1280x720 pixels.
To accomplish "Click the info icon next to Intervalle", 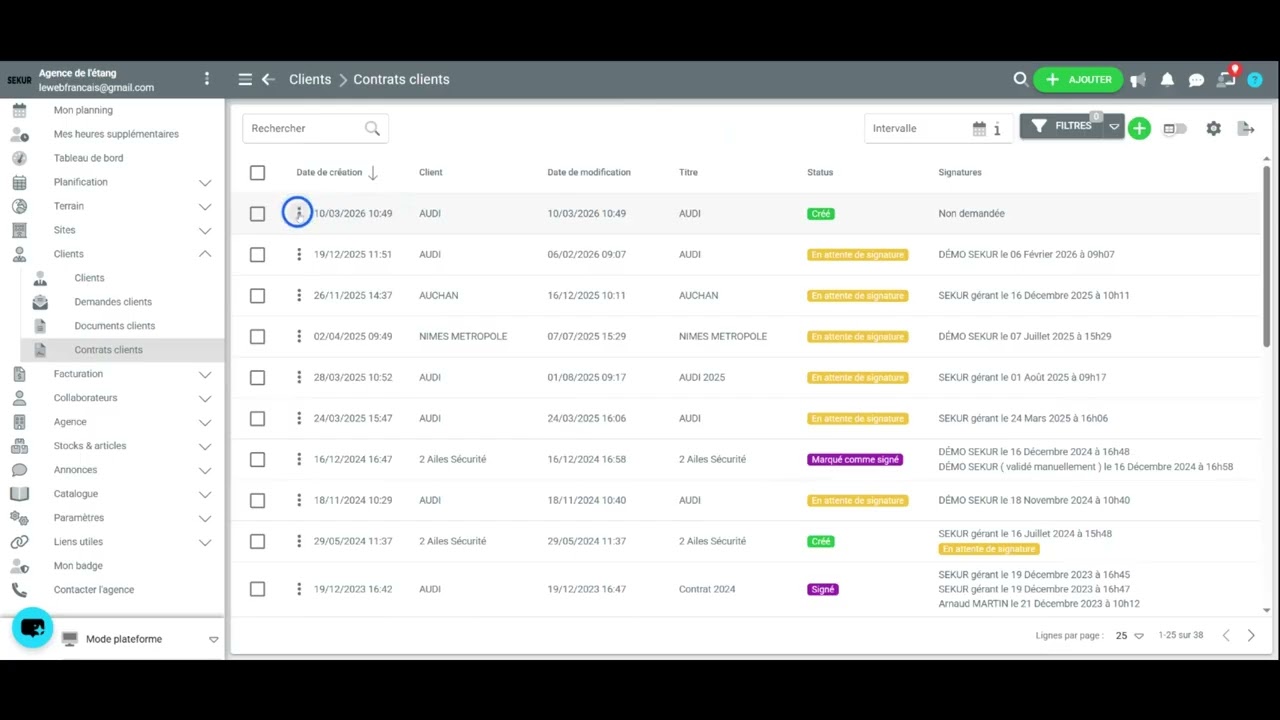I will [x=997, y=128].
